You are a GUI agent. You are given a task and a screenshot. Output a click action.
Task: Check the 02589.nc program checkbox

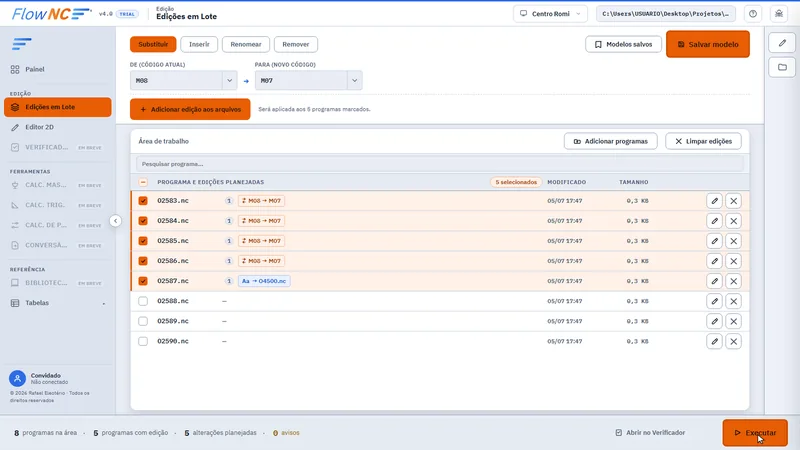(143, 321)
